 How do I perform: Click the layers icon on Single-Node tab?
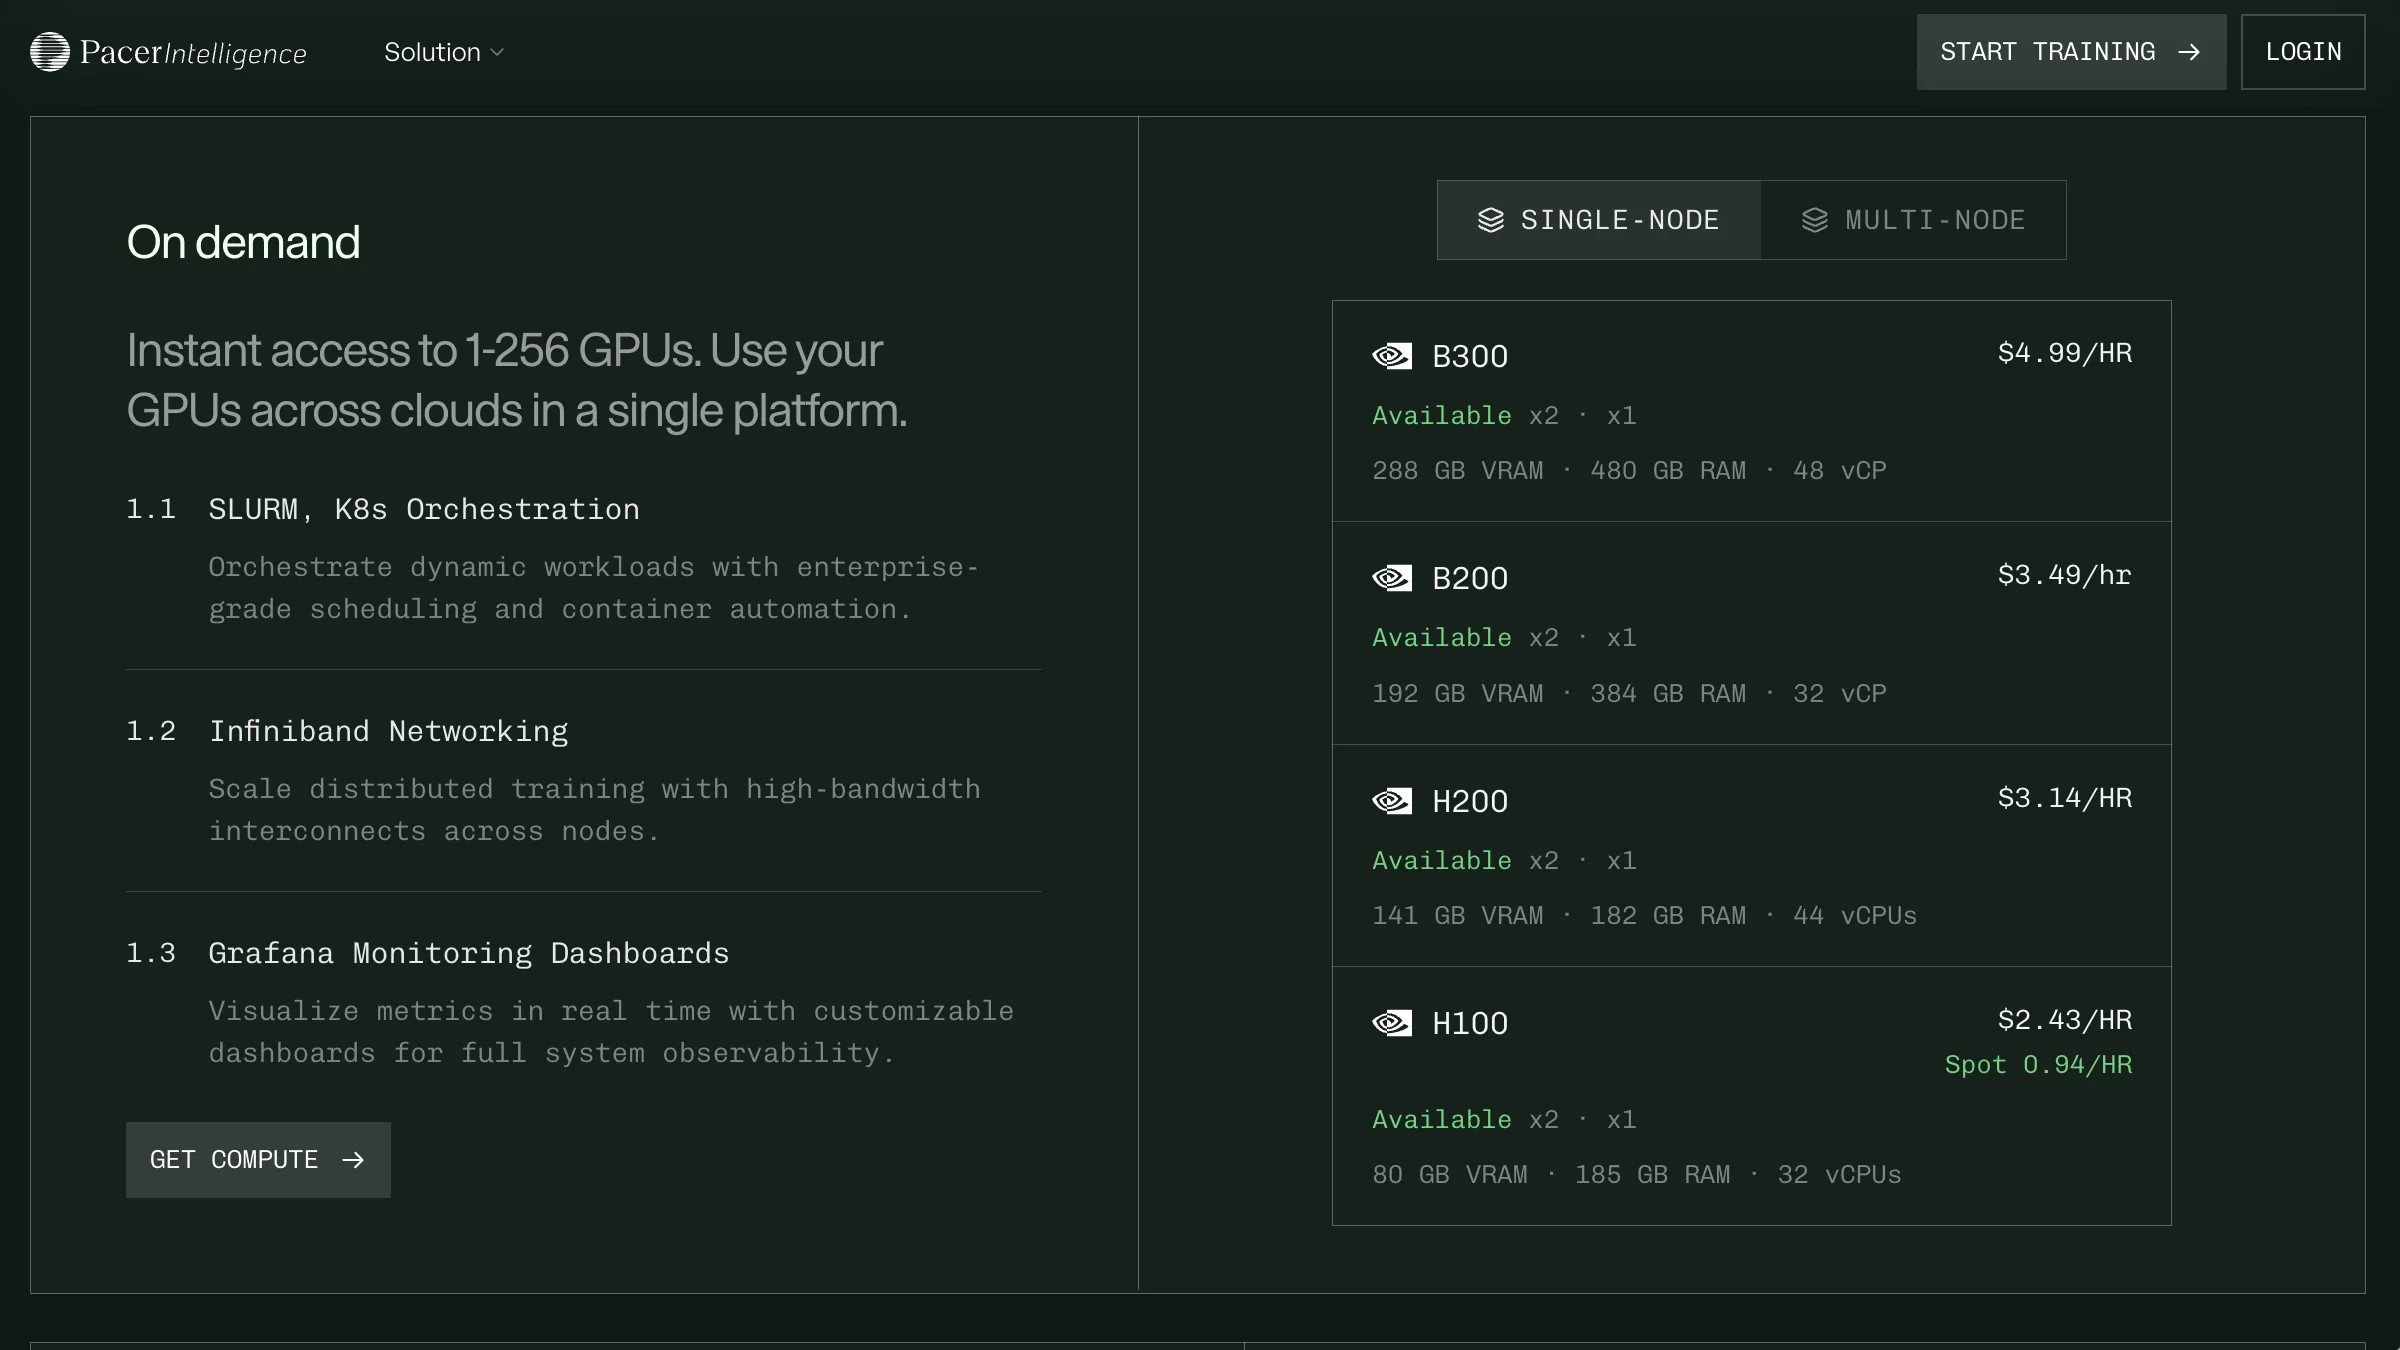(1491, 220)
